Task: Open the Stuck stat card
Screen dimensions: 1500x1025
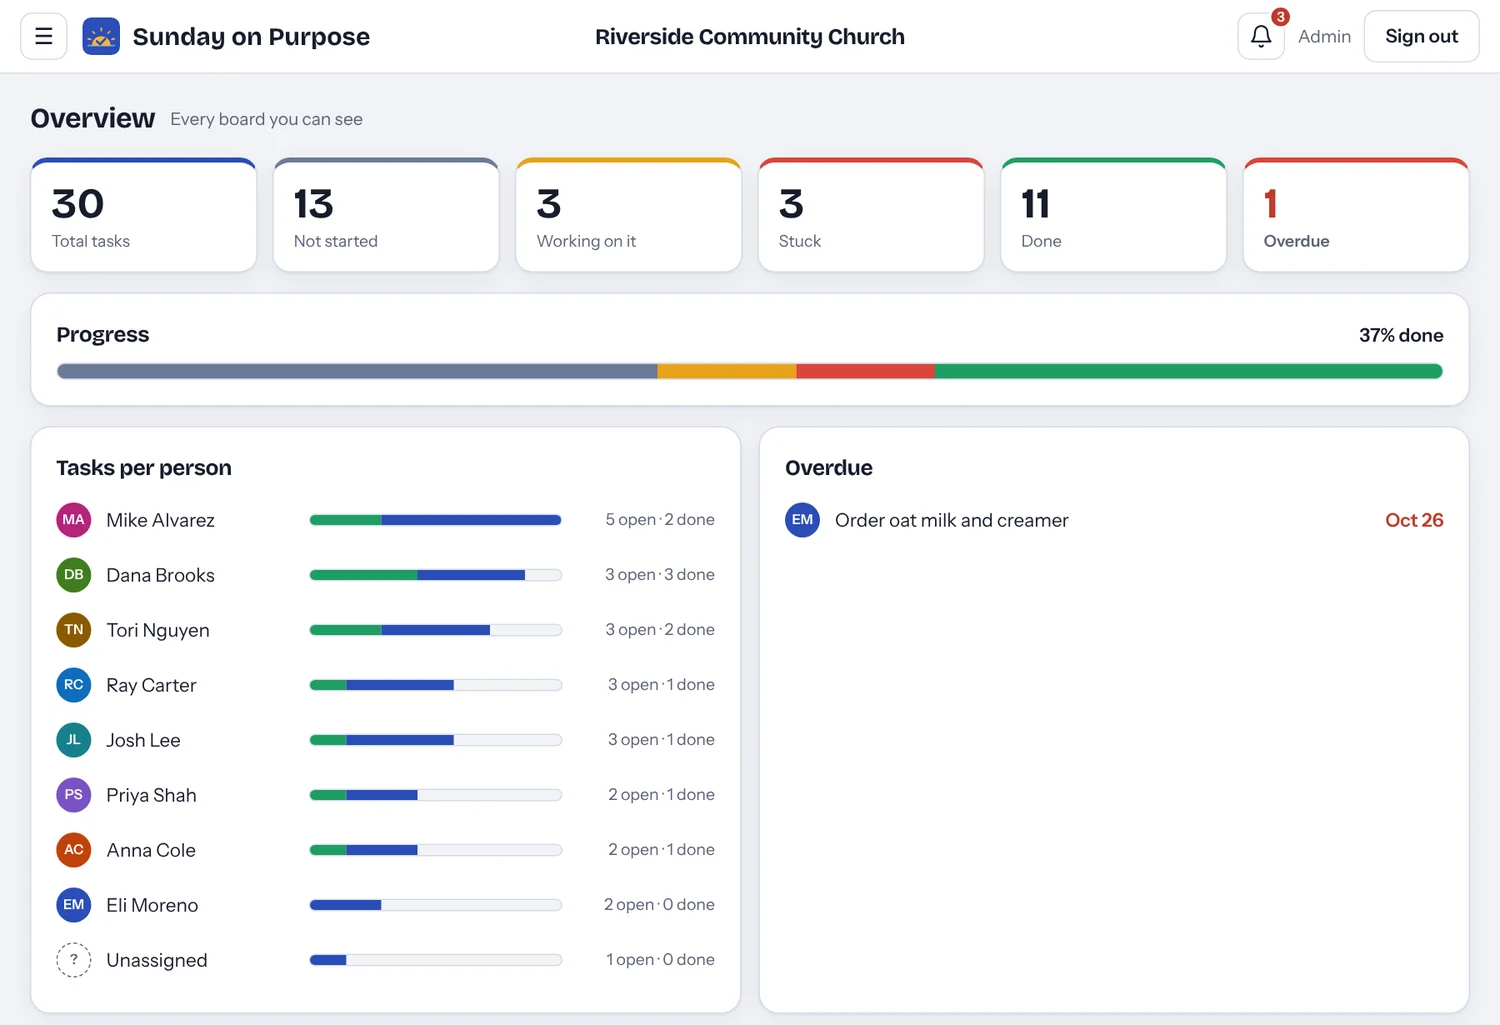Action: [871, 215]
